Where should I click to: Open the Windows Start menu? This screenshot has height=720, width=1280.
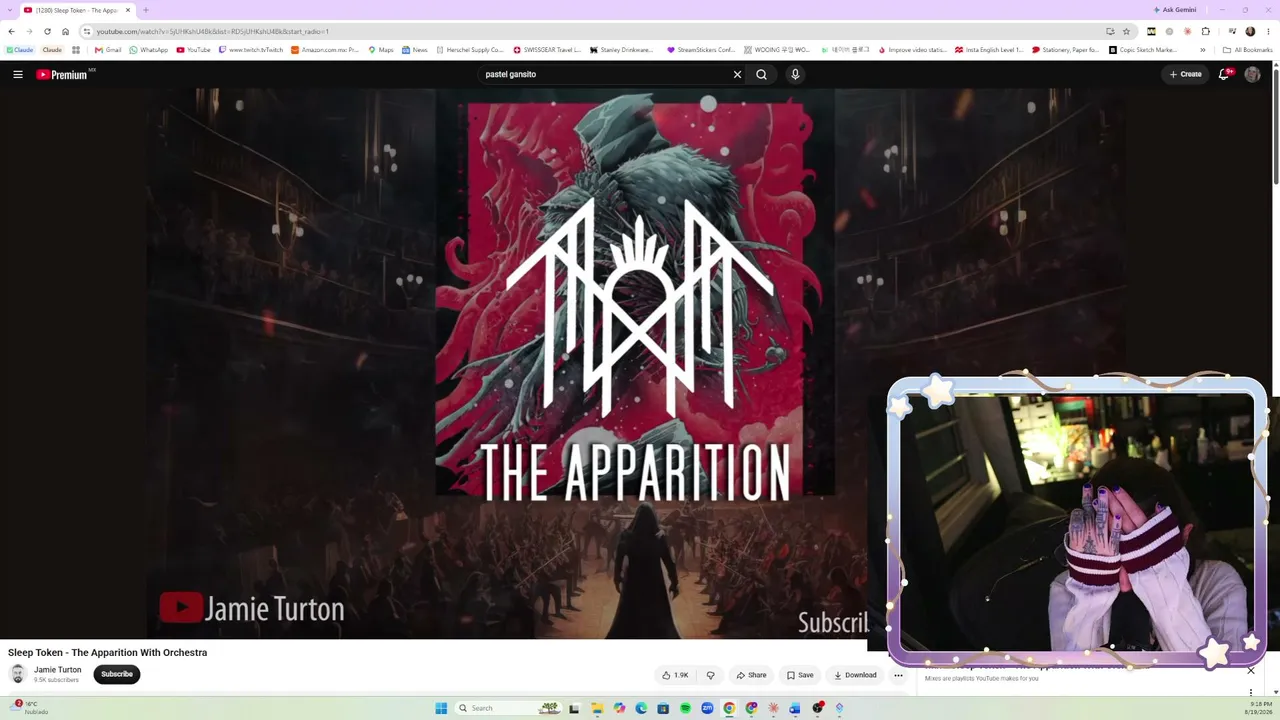441,708
